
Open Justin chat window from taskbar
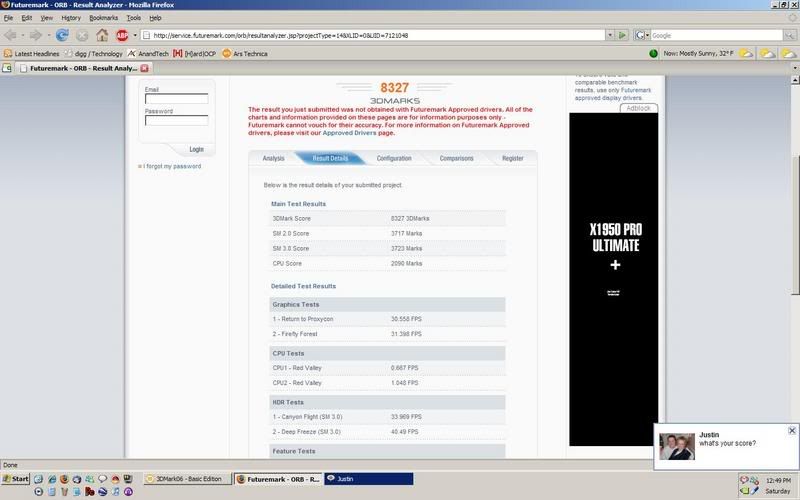[368, 479]
